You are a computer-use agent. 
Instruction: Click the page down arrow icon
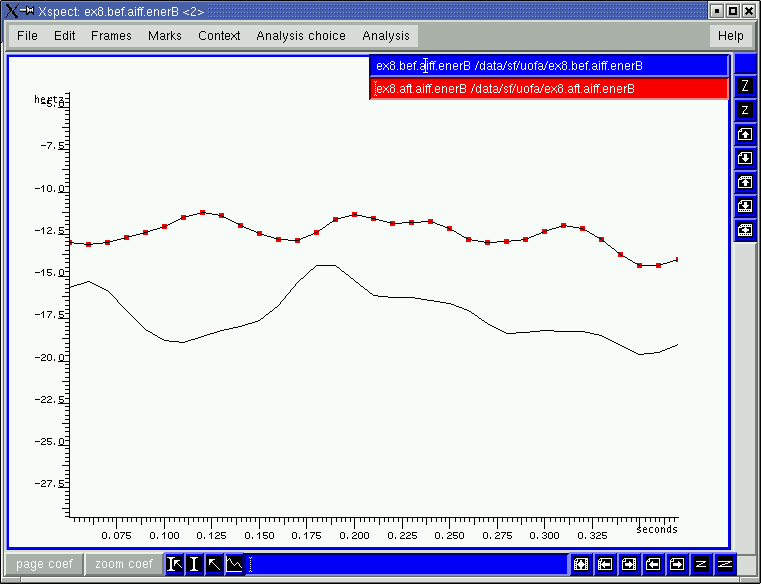(x=745, y=158)
